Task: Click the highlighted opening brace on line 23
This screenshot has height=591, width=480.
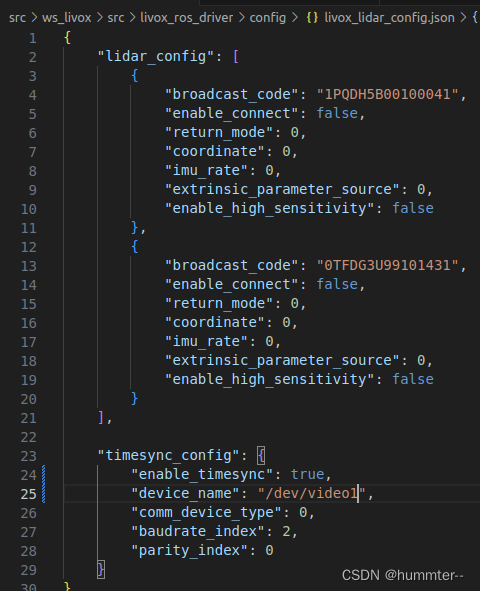Action: (261, 455)
